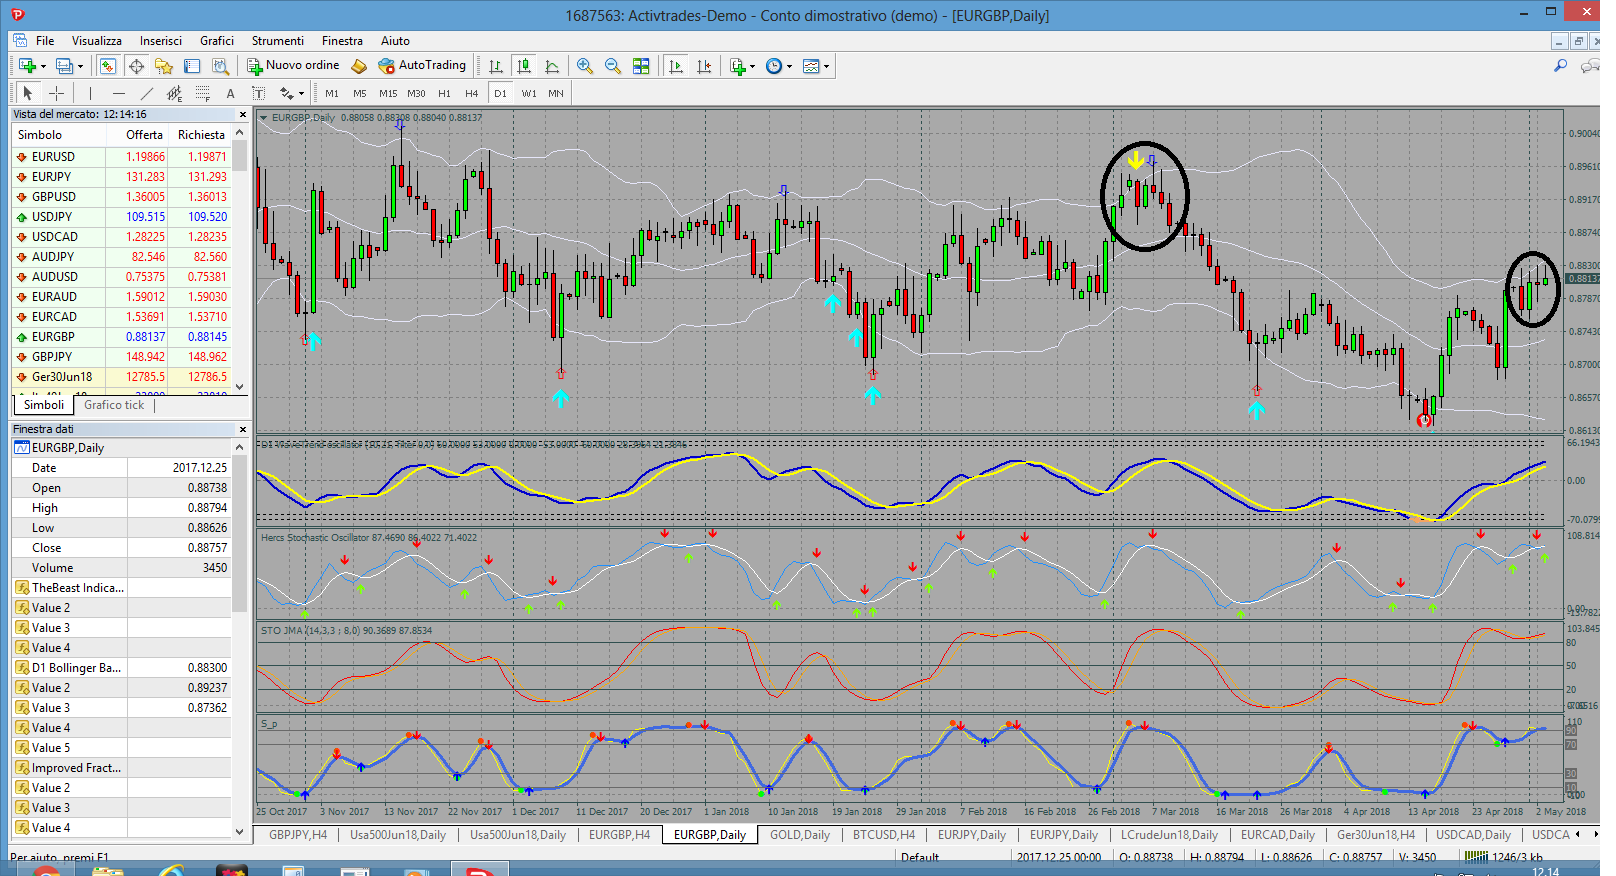Toggle the Data Window crosshair icon
Viewport: 1616px width, 876px height.
(x=136, y=66)
